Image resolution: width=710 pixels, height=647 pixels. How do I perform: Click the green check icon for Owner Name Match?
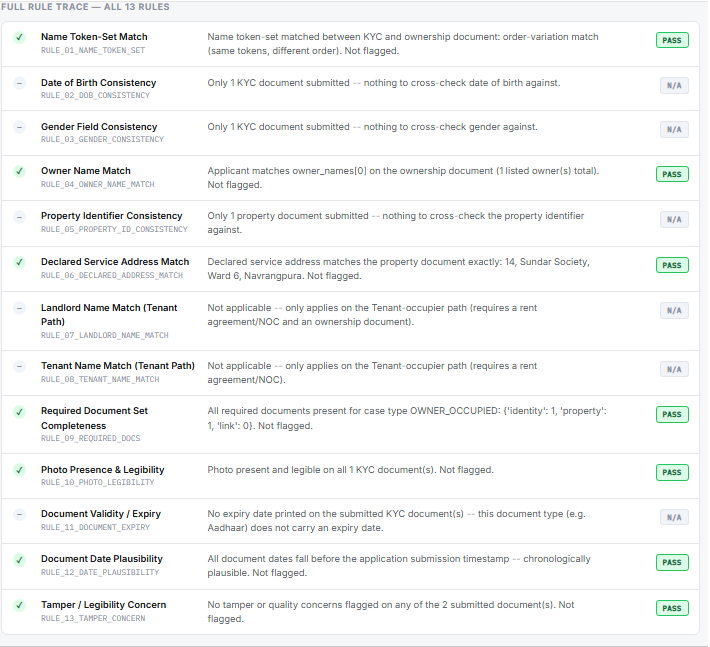click(19, 171)
